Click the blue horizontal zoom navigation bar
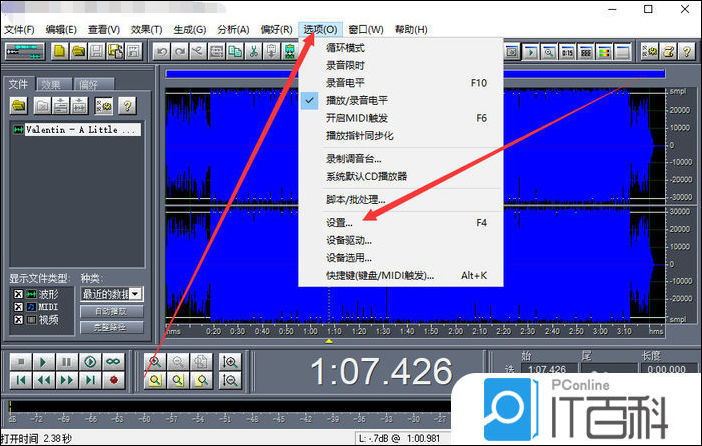Image resolution: width=702 pixels, height=446 pixels. [415, 74]
